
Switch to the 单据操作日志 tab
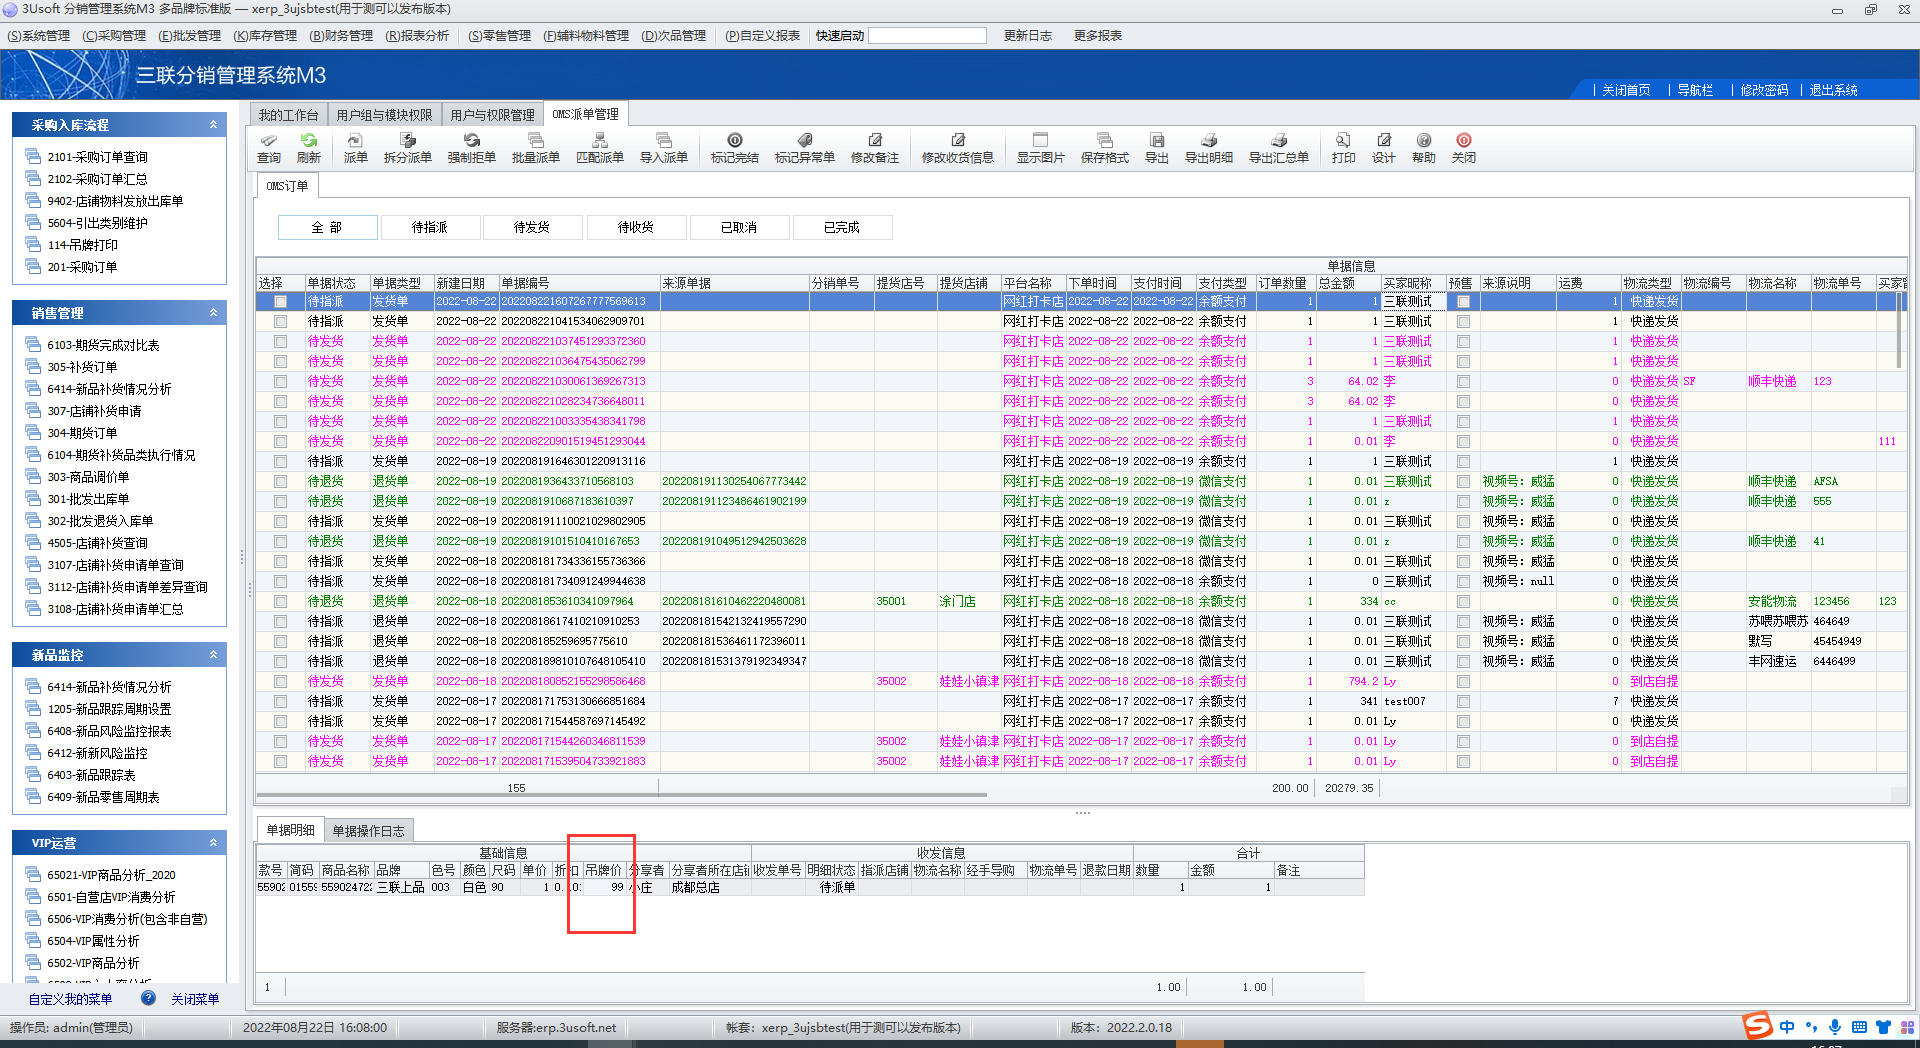tap(368, 831)
